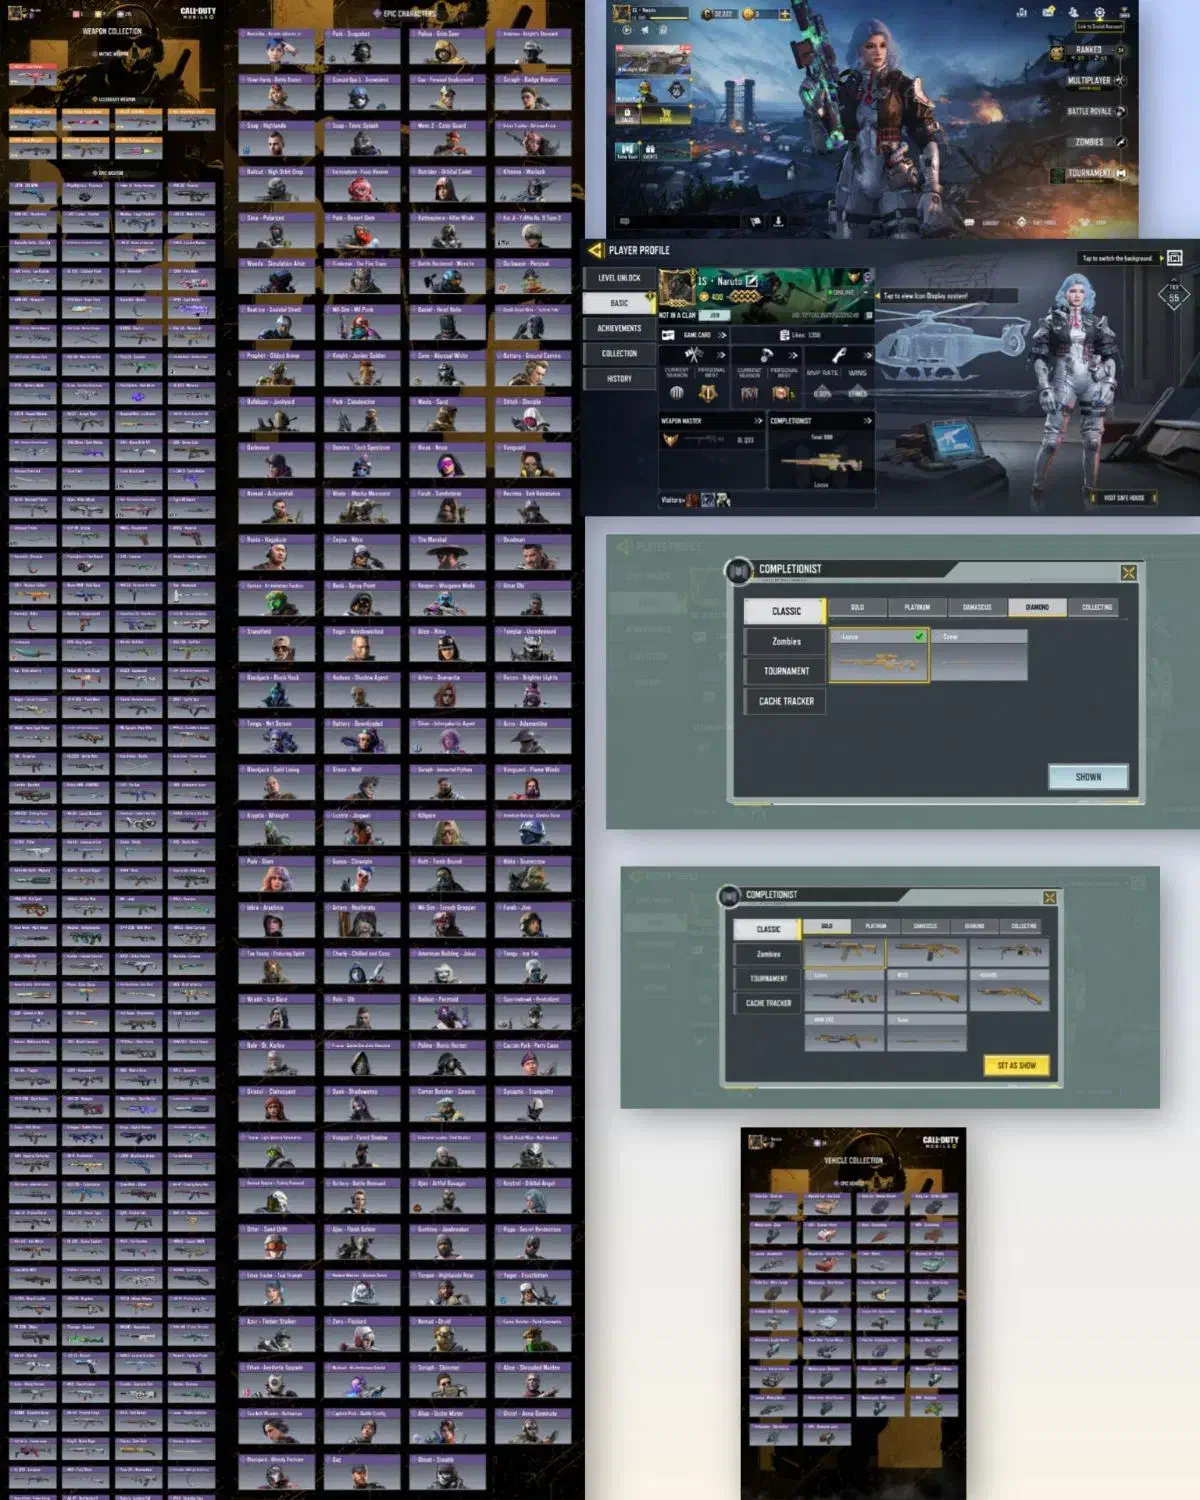
Task: Select the unchecked Tundra camo card
Action: [x=979, y=656]
